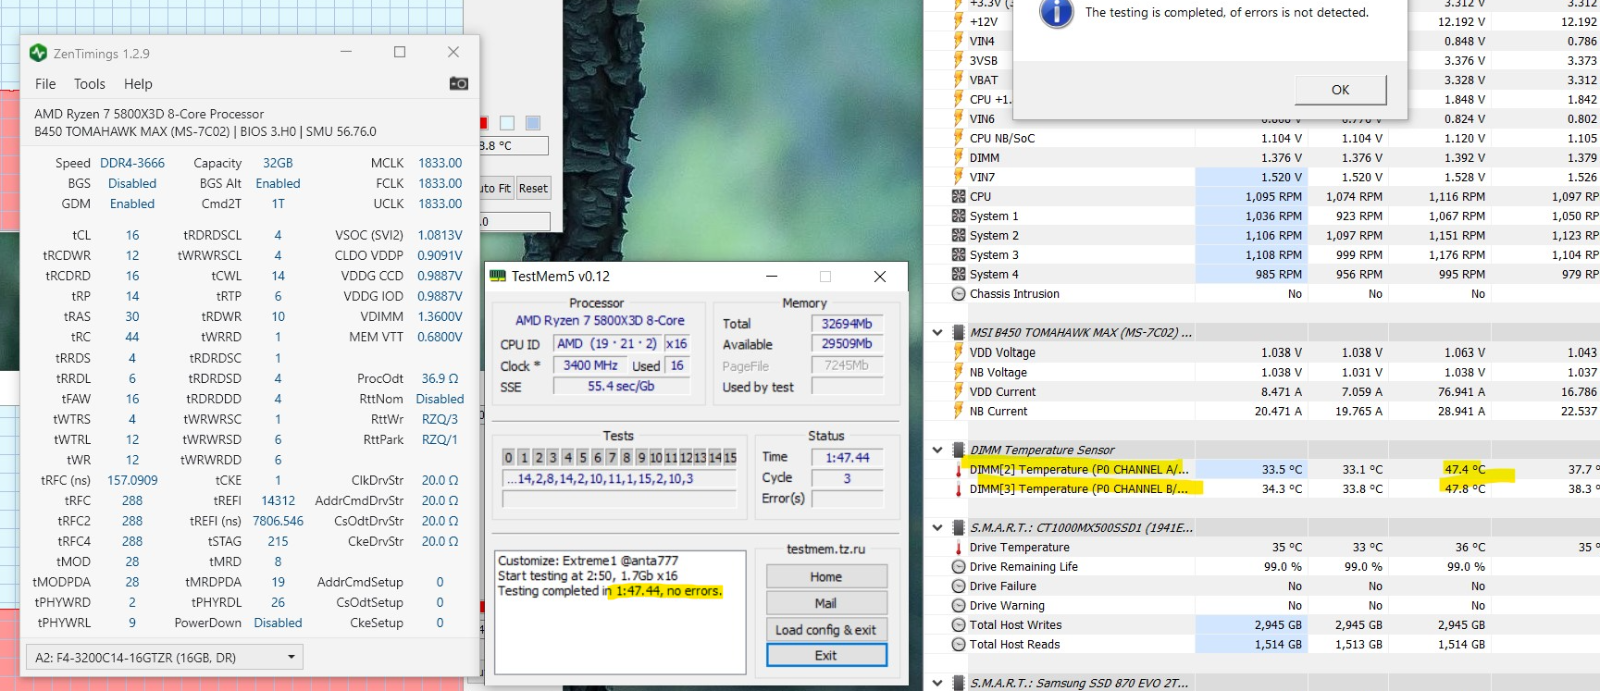The width and height of the screenshot is (1600, 691).
Task: Open the ZenTimings Help menu
Action: (x=138, y=84)
